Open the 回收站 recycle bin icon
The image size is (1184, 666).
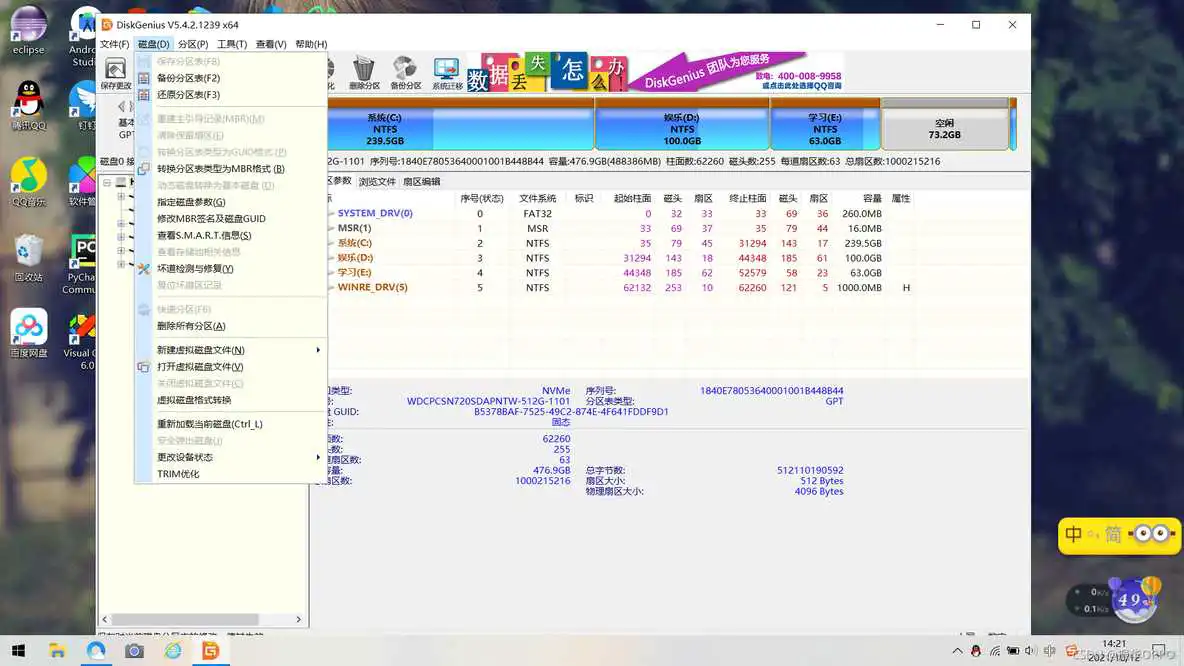click(28, 257)
